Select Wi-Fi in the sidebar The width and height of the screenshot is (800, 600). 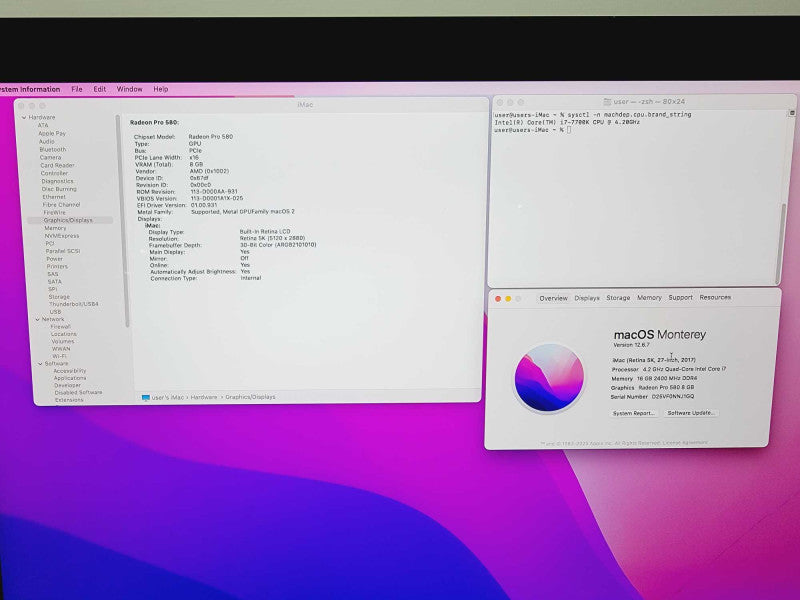coord(59,356)
